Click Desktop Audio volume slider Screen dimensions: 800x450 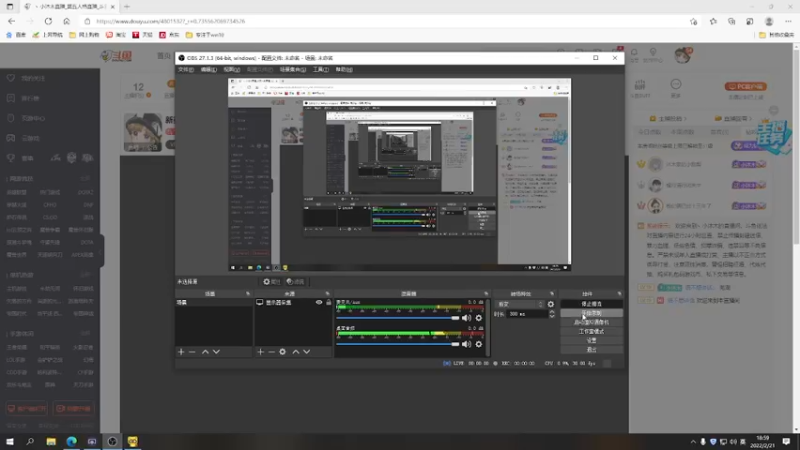pos(397,344)
